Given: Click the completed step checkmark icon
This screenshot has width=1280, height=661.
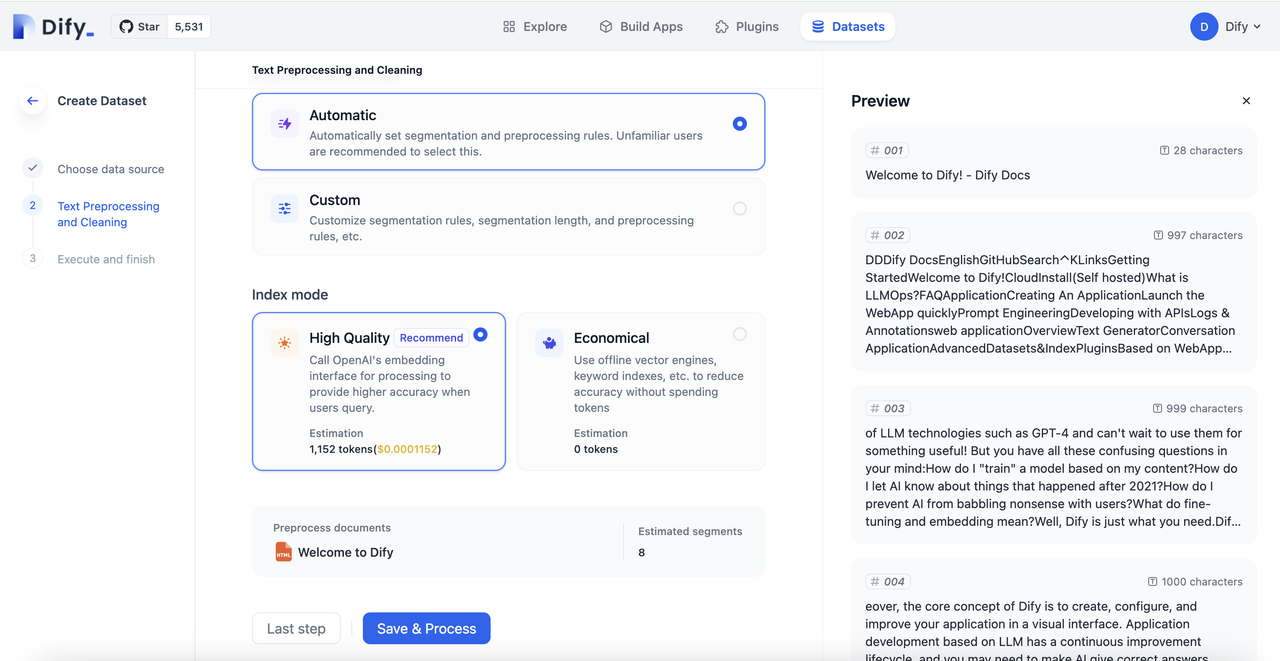Looking at the screenshot, I should click(33, 168).
